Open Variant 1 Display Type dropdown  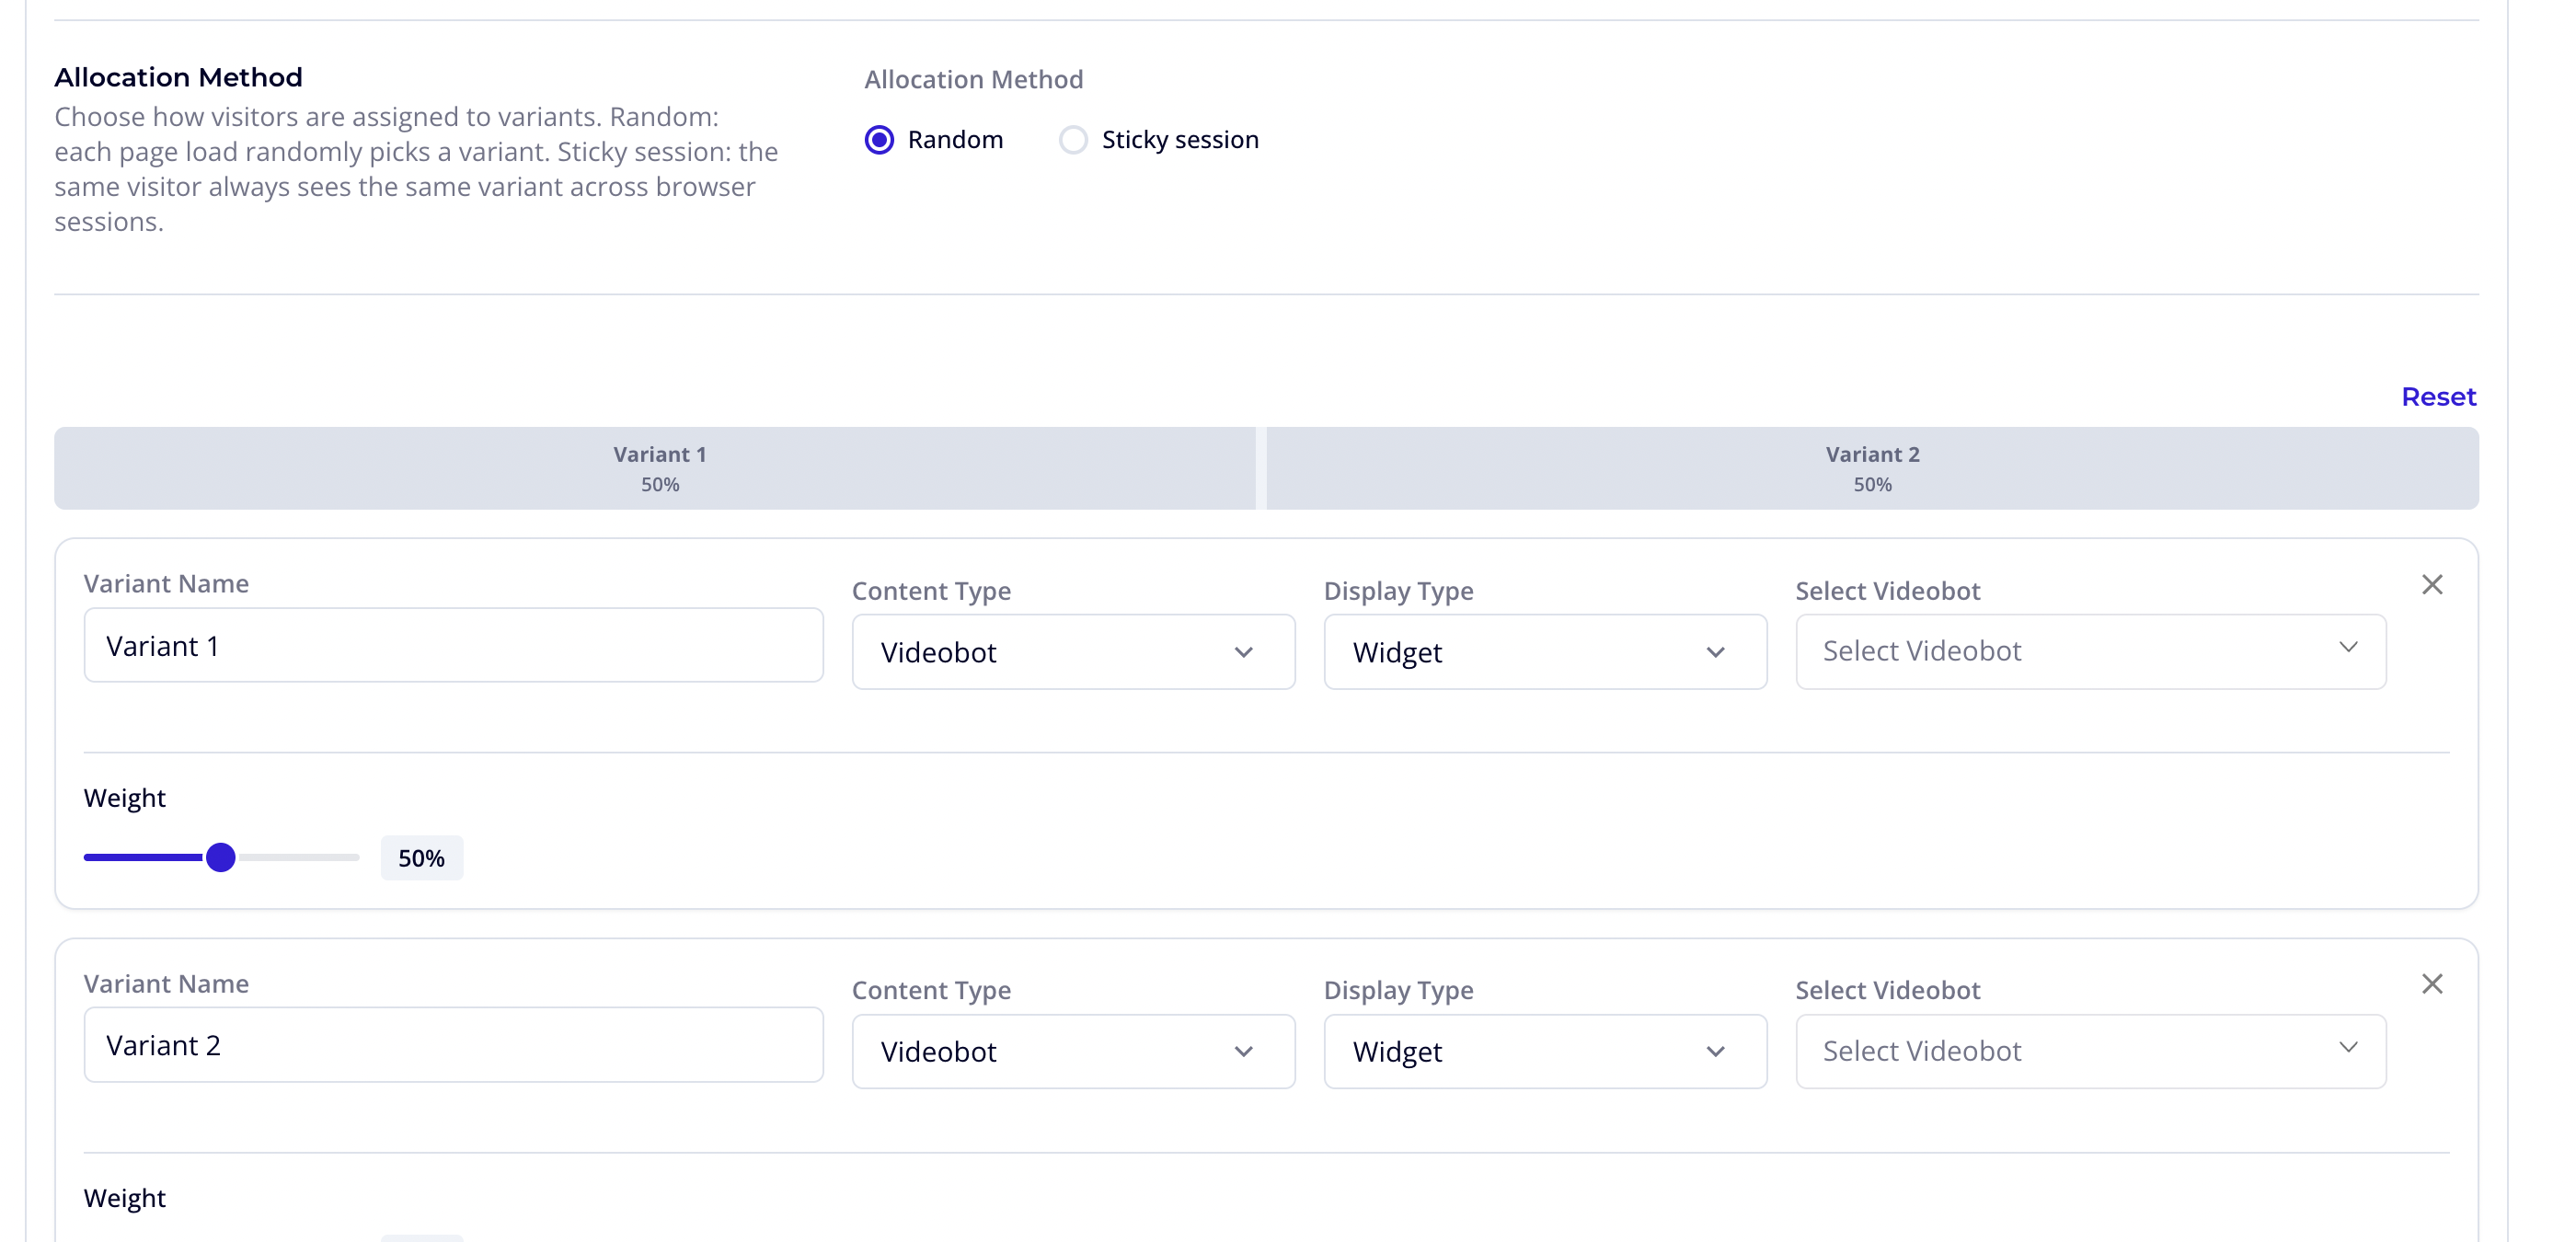click(x=1544, y=652)
